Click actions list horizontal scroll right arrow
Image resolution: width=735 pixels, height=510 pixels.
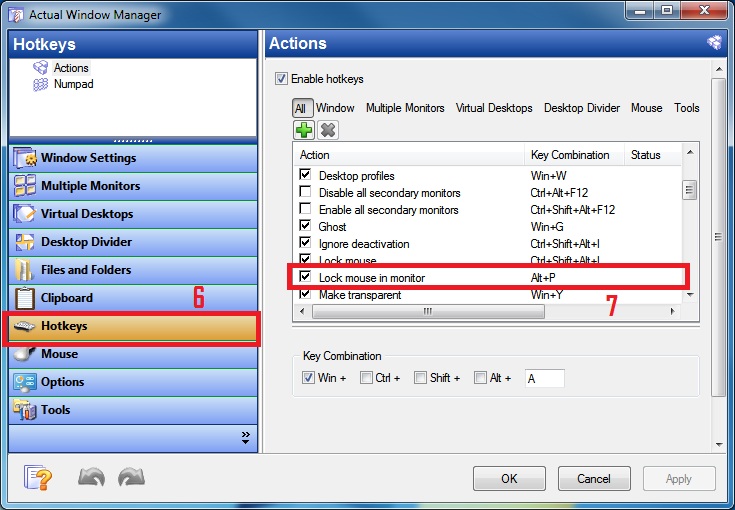(x=673, y=311)
